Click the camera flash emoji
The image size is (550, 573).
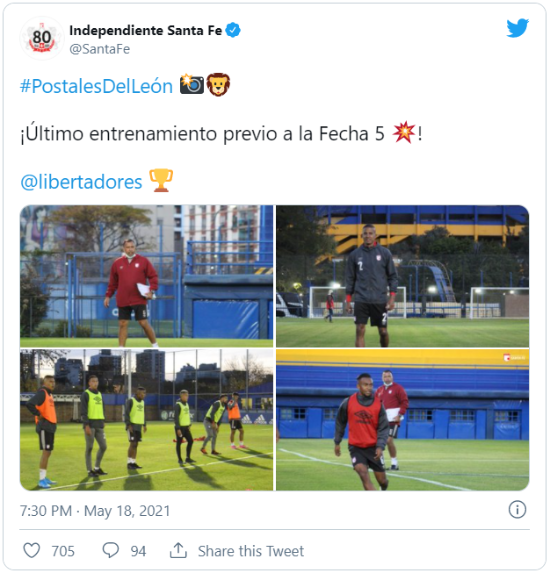(192, 84)
